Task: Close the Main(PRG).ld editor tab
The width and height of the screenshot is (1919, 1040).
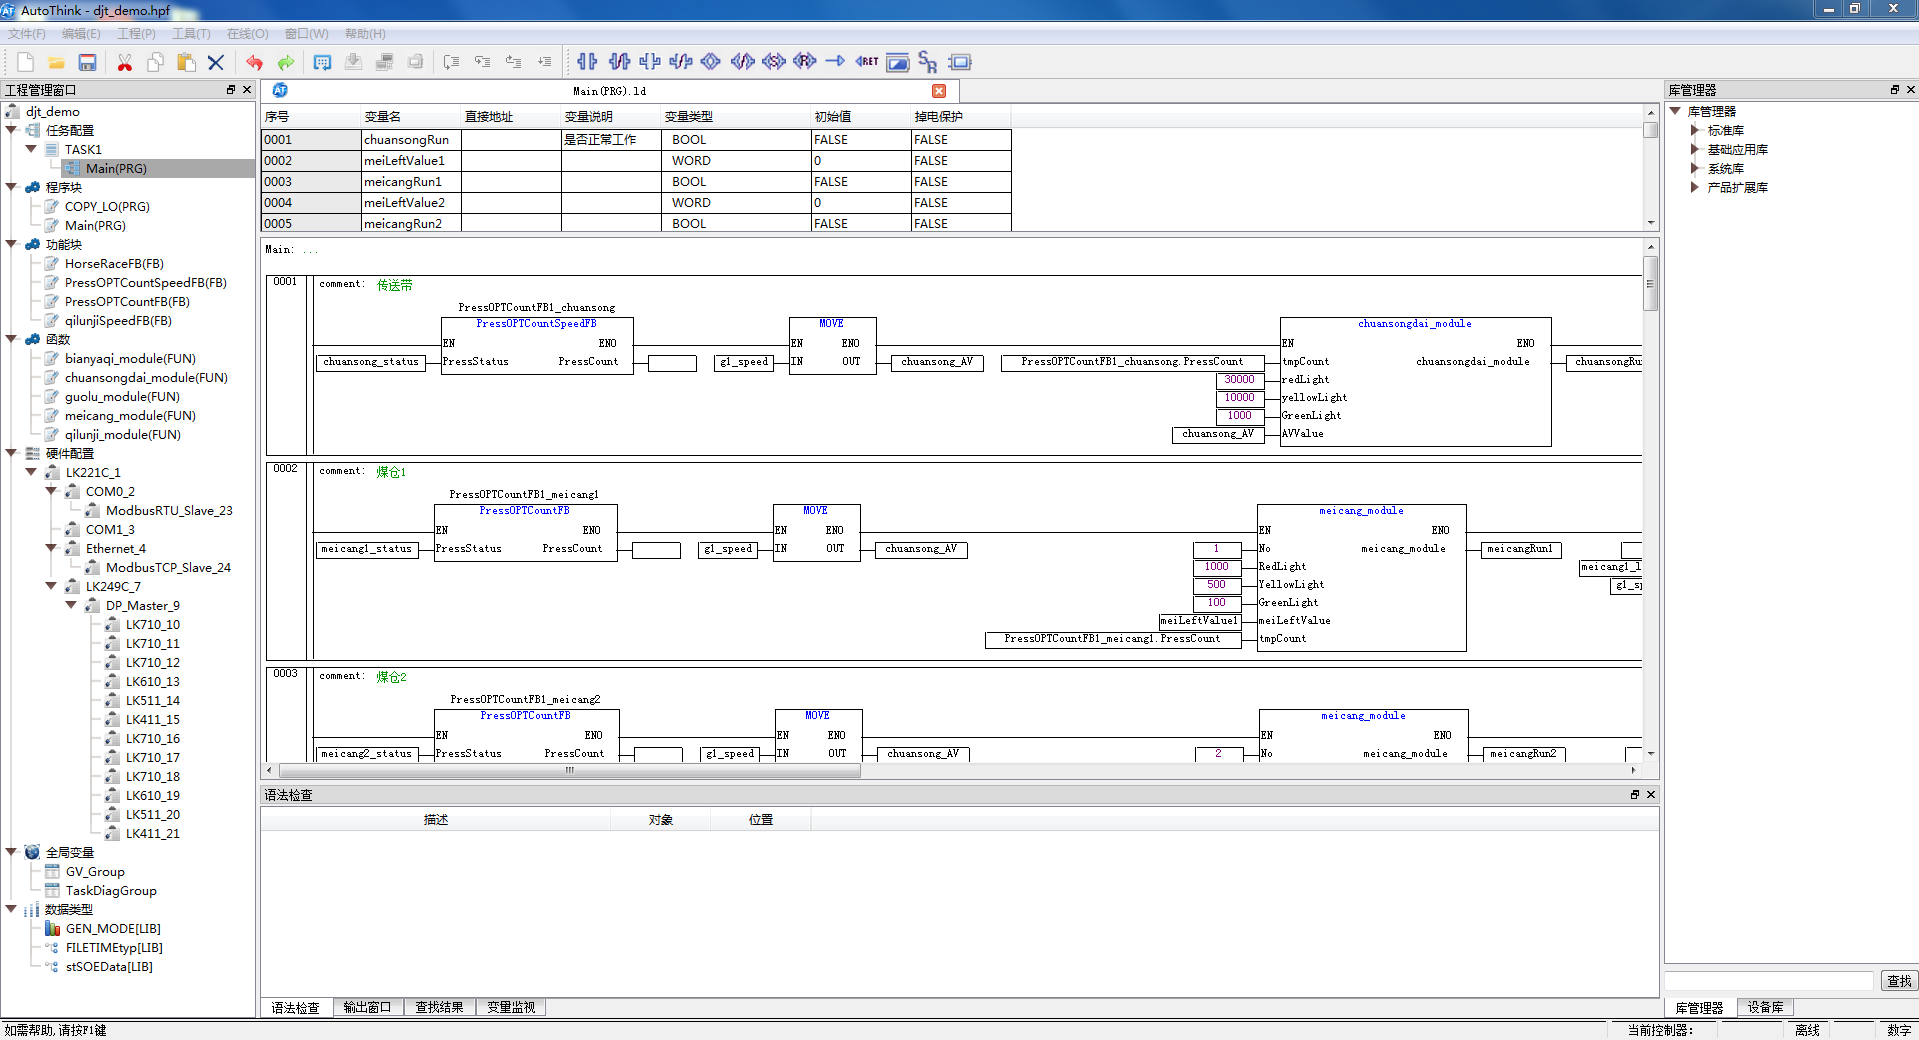Action: click(x=939, y=91)
